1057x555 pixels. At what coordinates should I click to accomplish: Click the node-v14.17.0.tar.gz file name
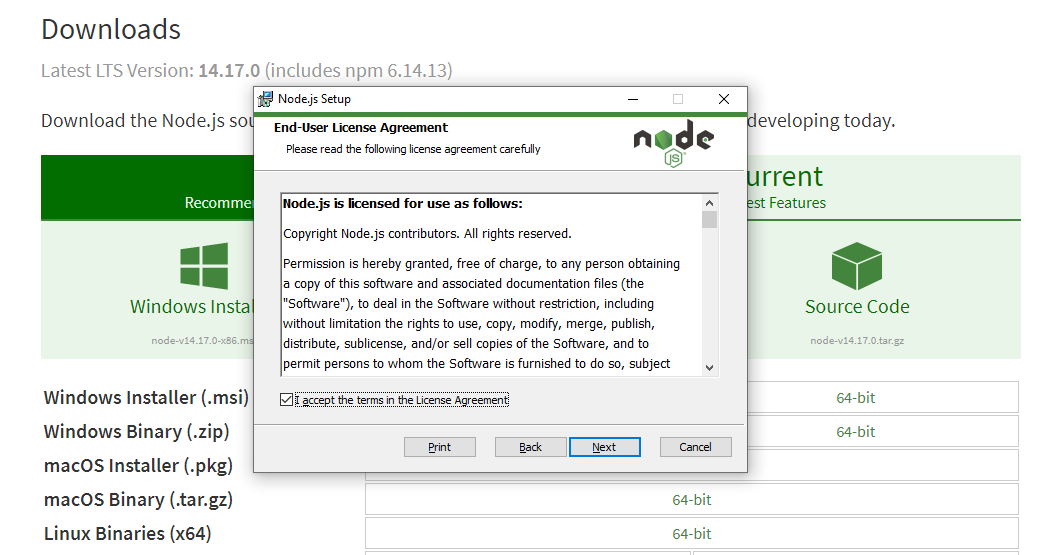pyautogui.click(x=857, y=341)
